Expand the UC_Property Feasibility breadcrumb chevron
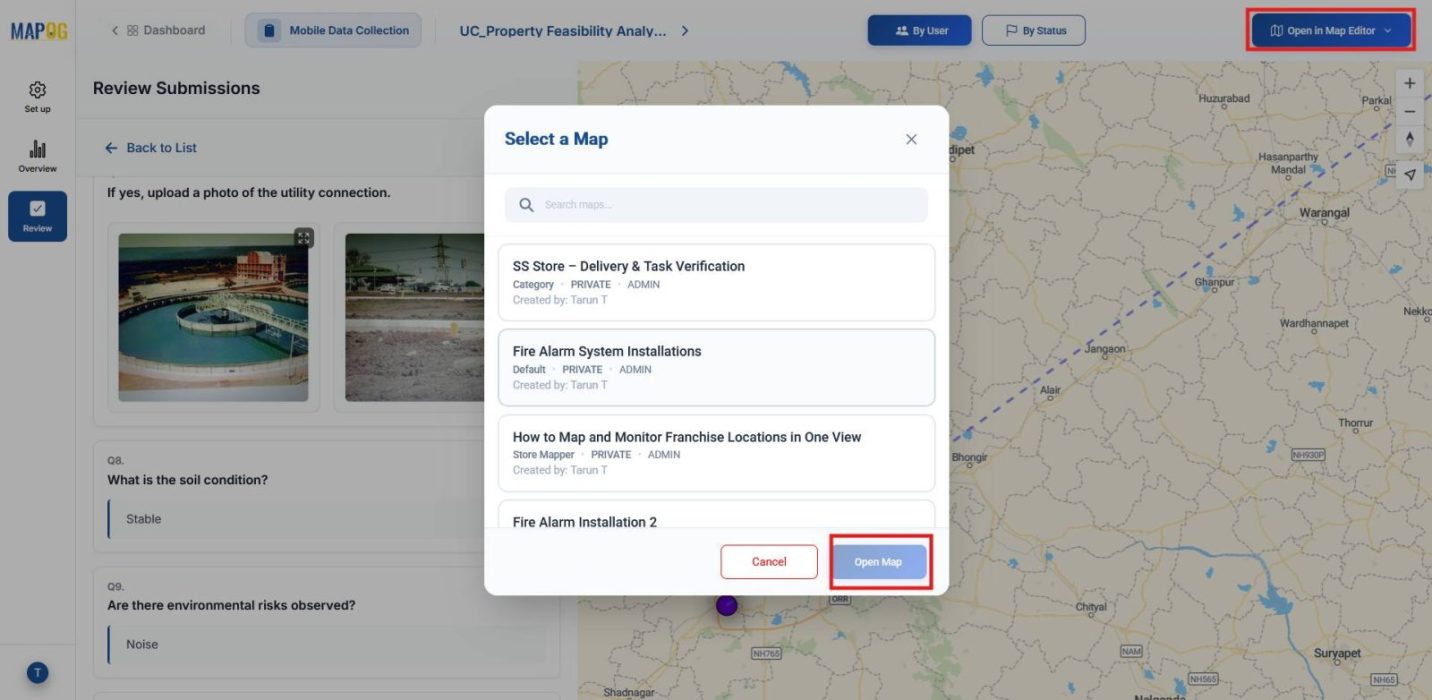 point(685,30)
